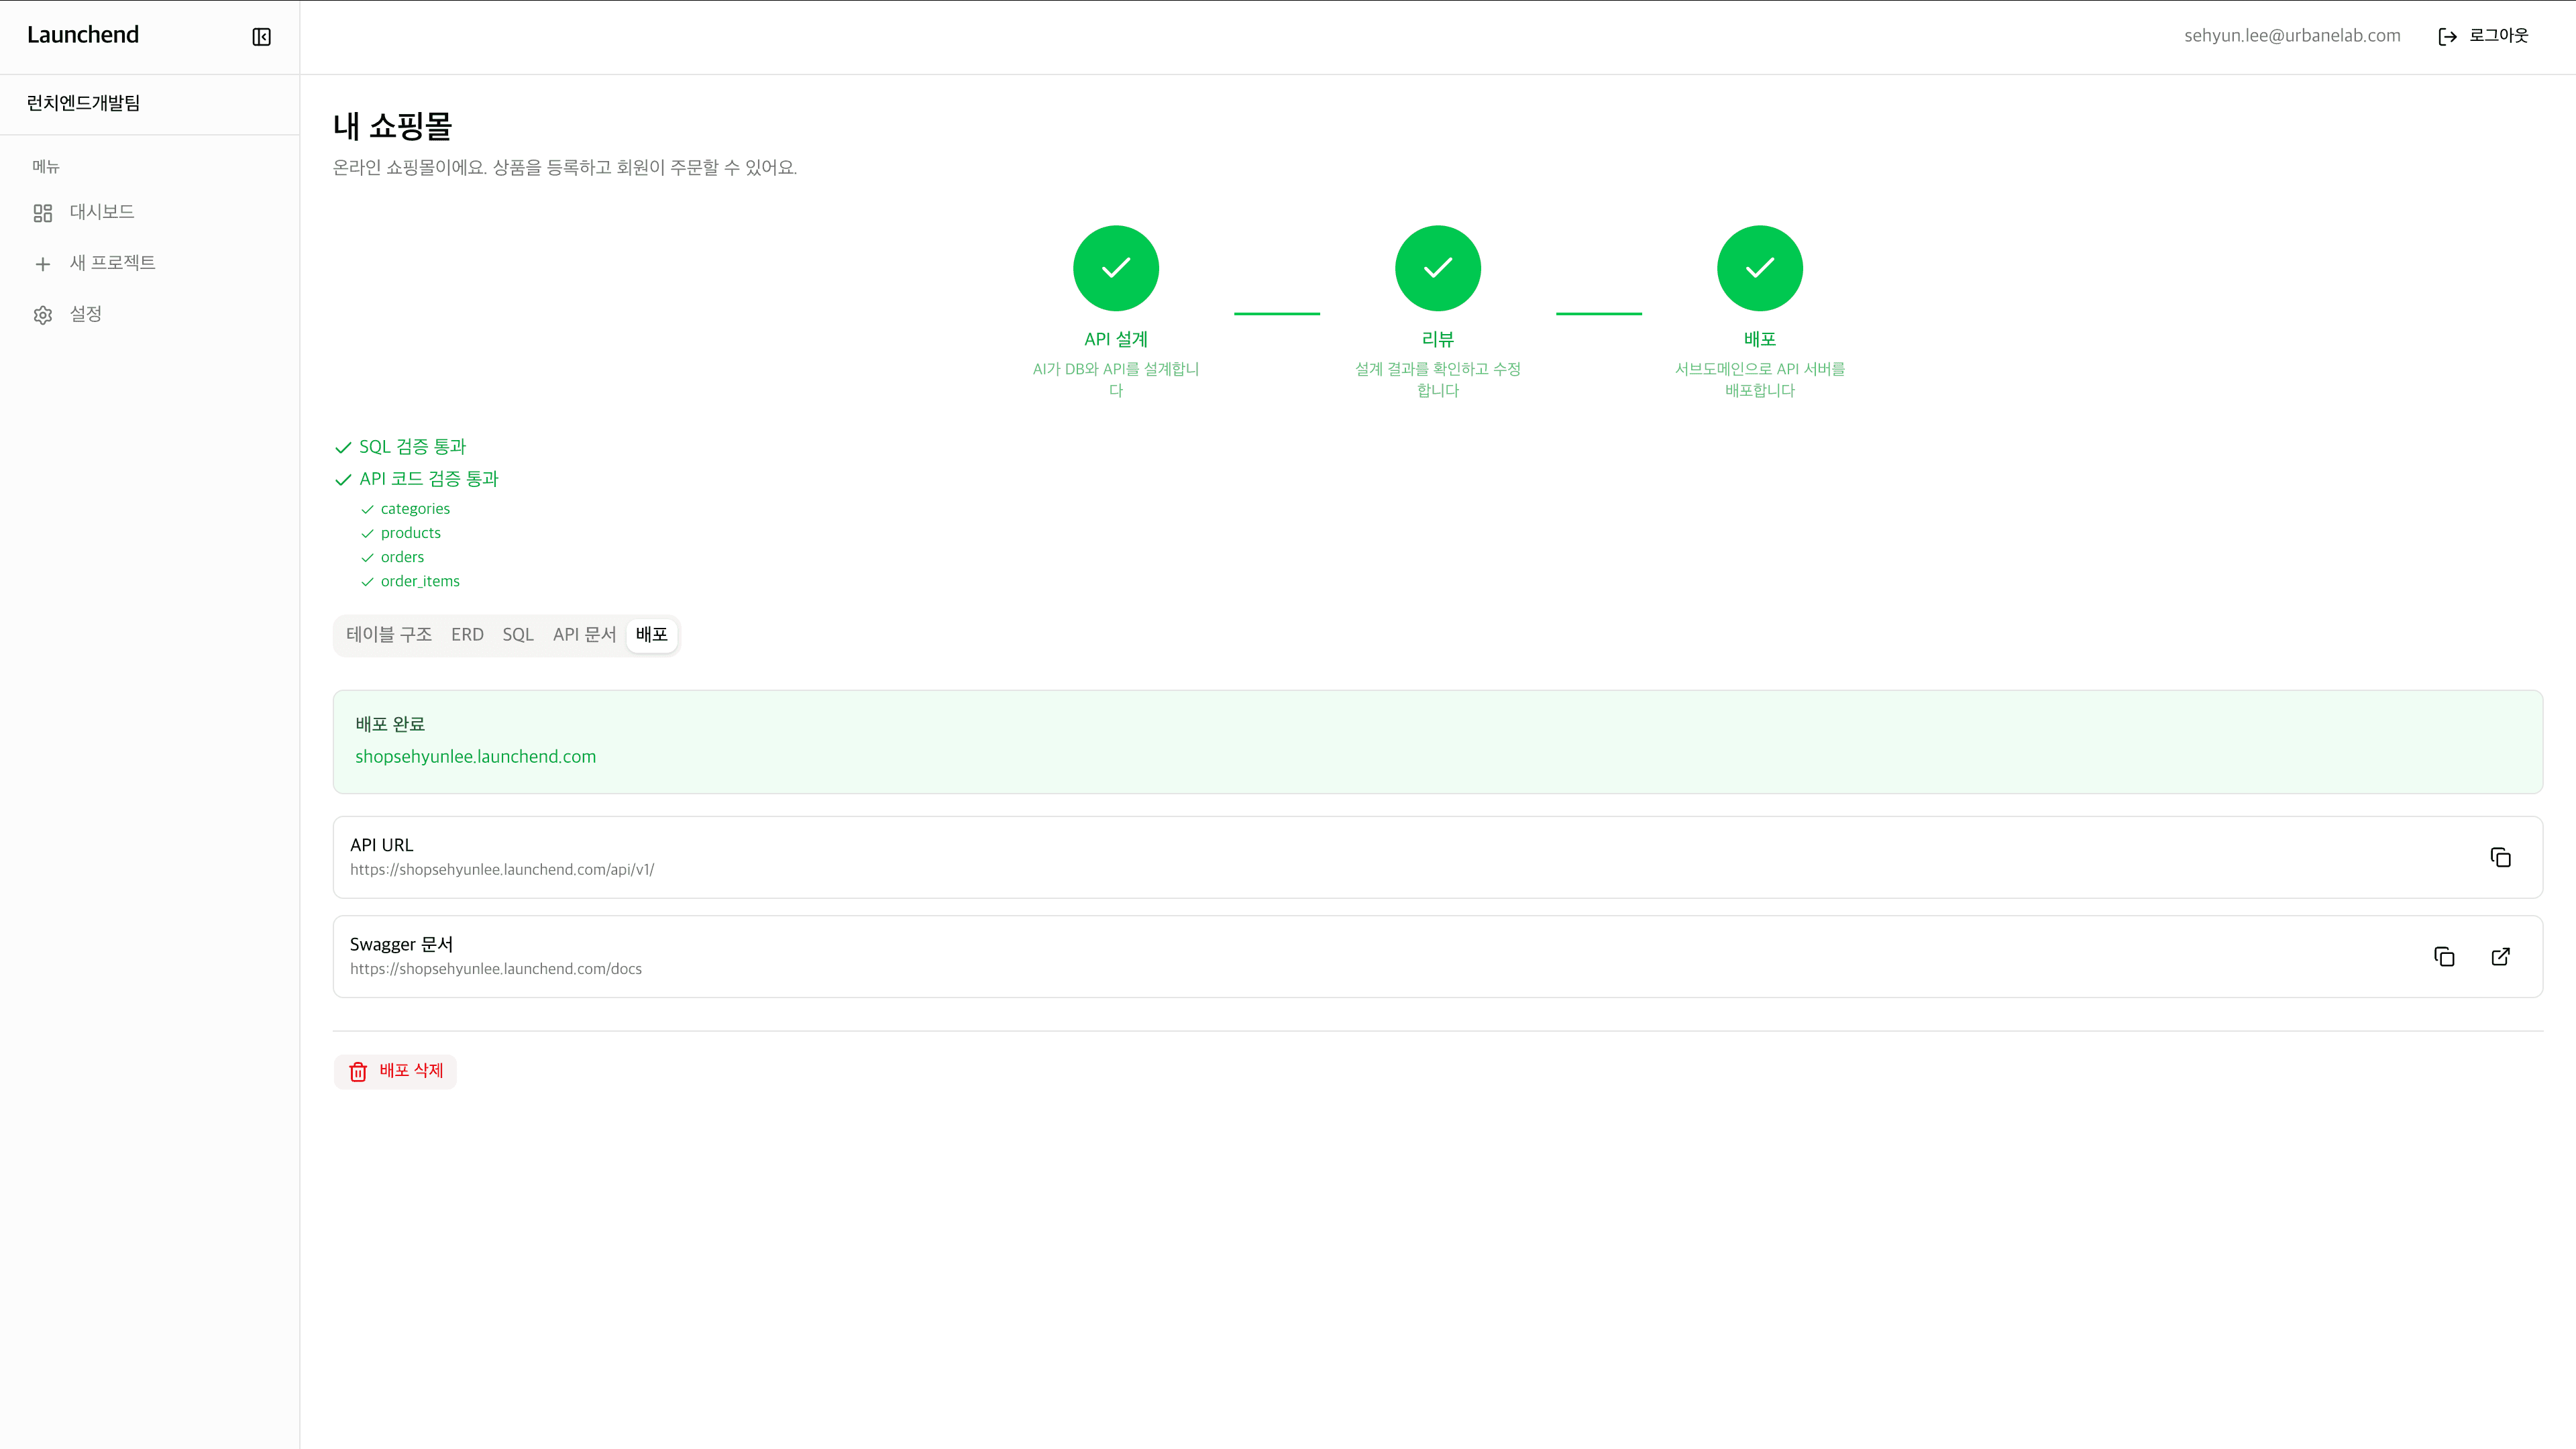Click the SQL 검증 통과 status text
Screen dimensions: 2576x1449
click(412, 447)
